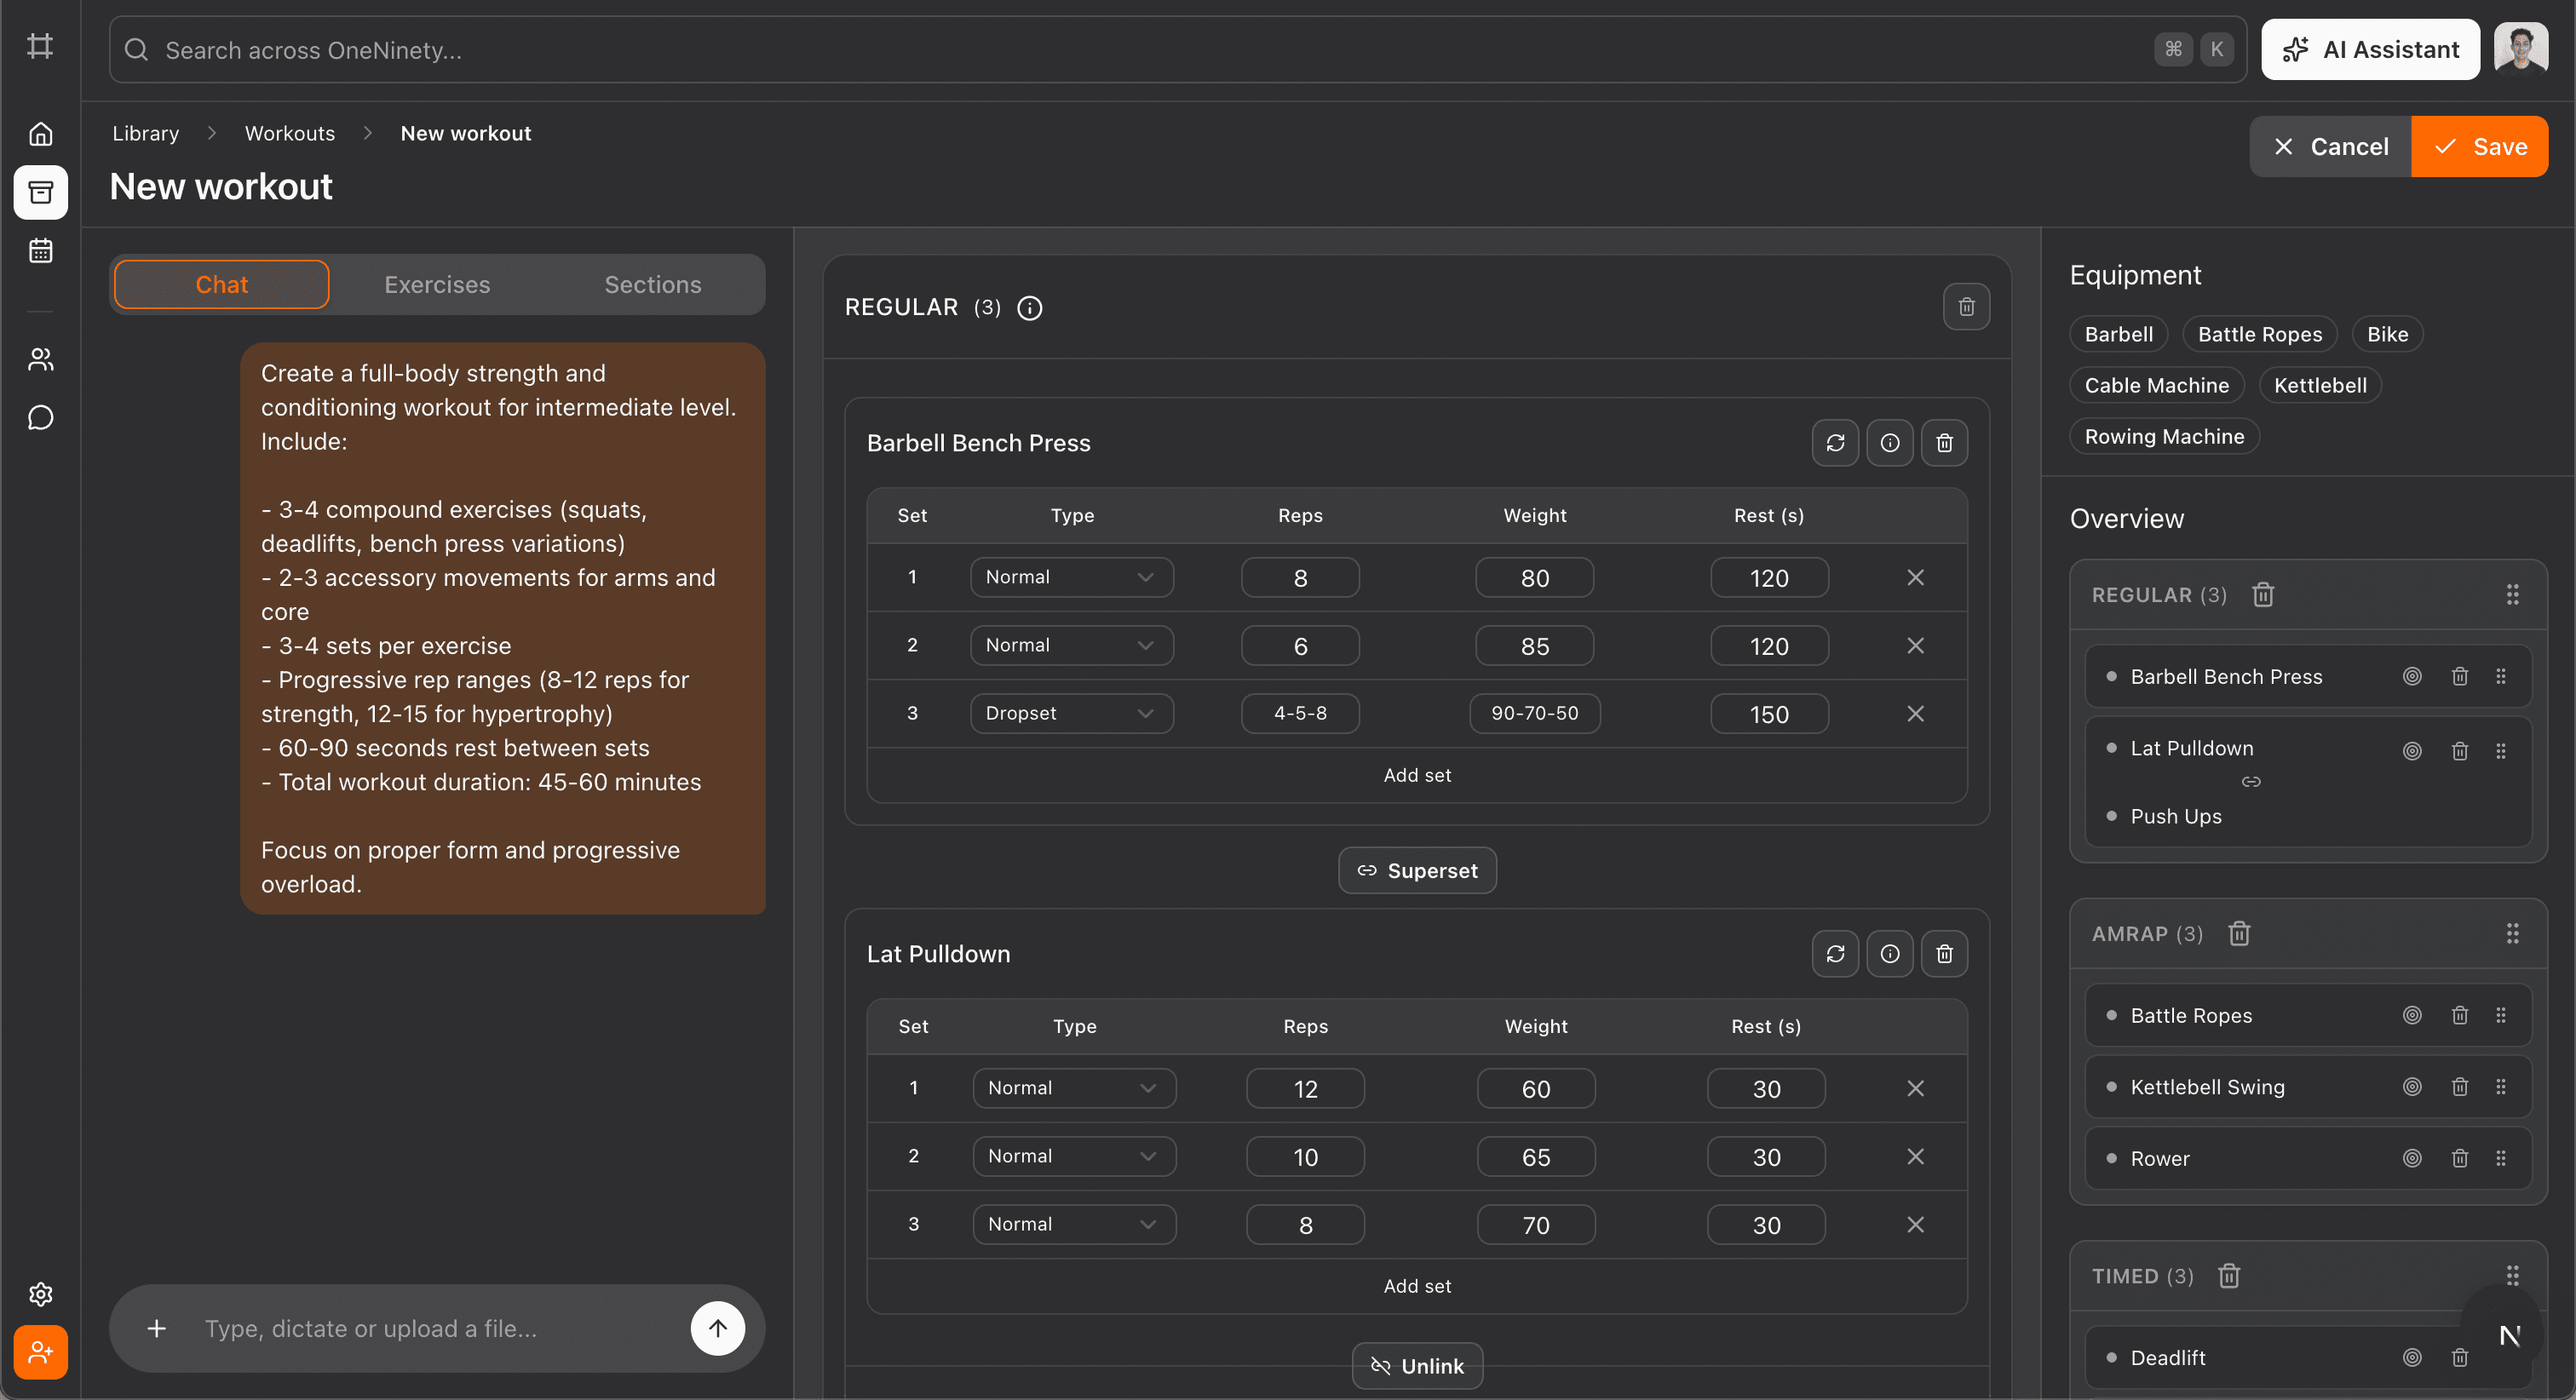Viewport: 2576px width, 1400px height.
Task: Open settings gear in the sidebar
Action: [x=40, y=1294]
